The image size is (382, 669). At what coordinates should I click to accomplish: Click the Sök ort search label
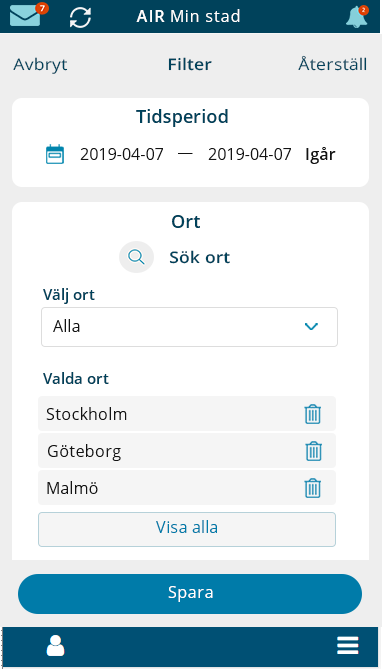point(200,258)
